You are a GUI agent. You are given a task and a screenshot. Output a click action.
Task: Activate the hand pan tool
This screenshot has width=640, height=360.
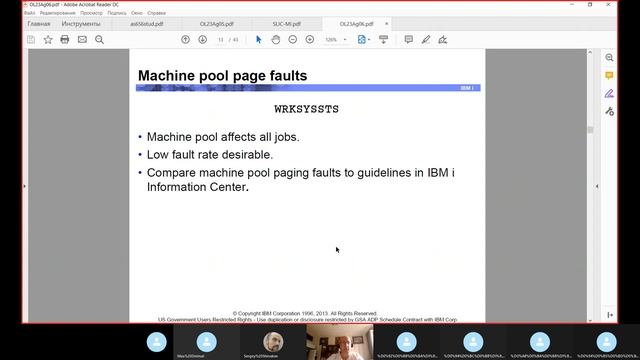click(276, 40)
